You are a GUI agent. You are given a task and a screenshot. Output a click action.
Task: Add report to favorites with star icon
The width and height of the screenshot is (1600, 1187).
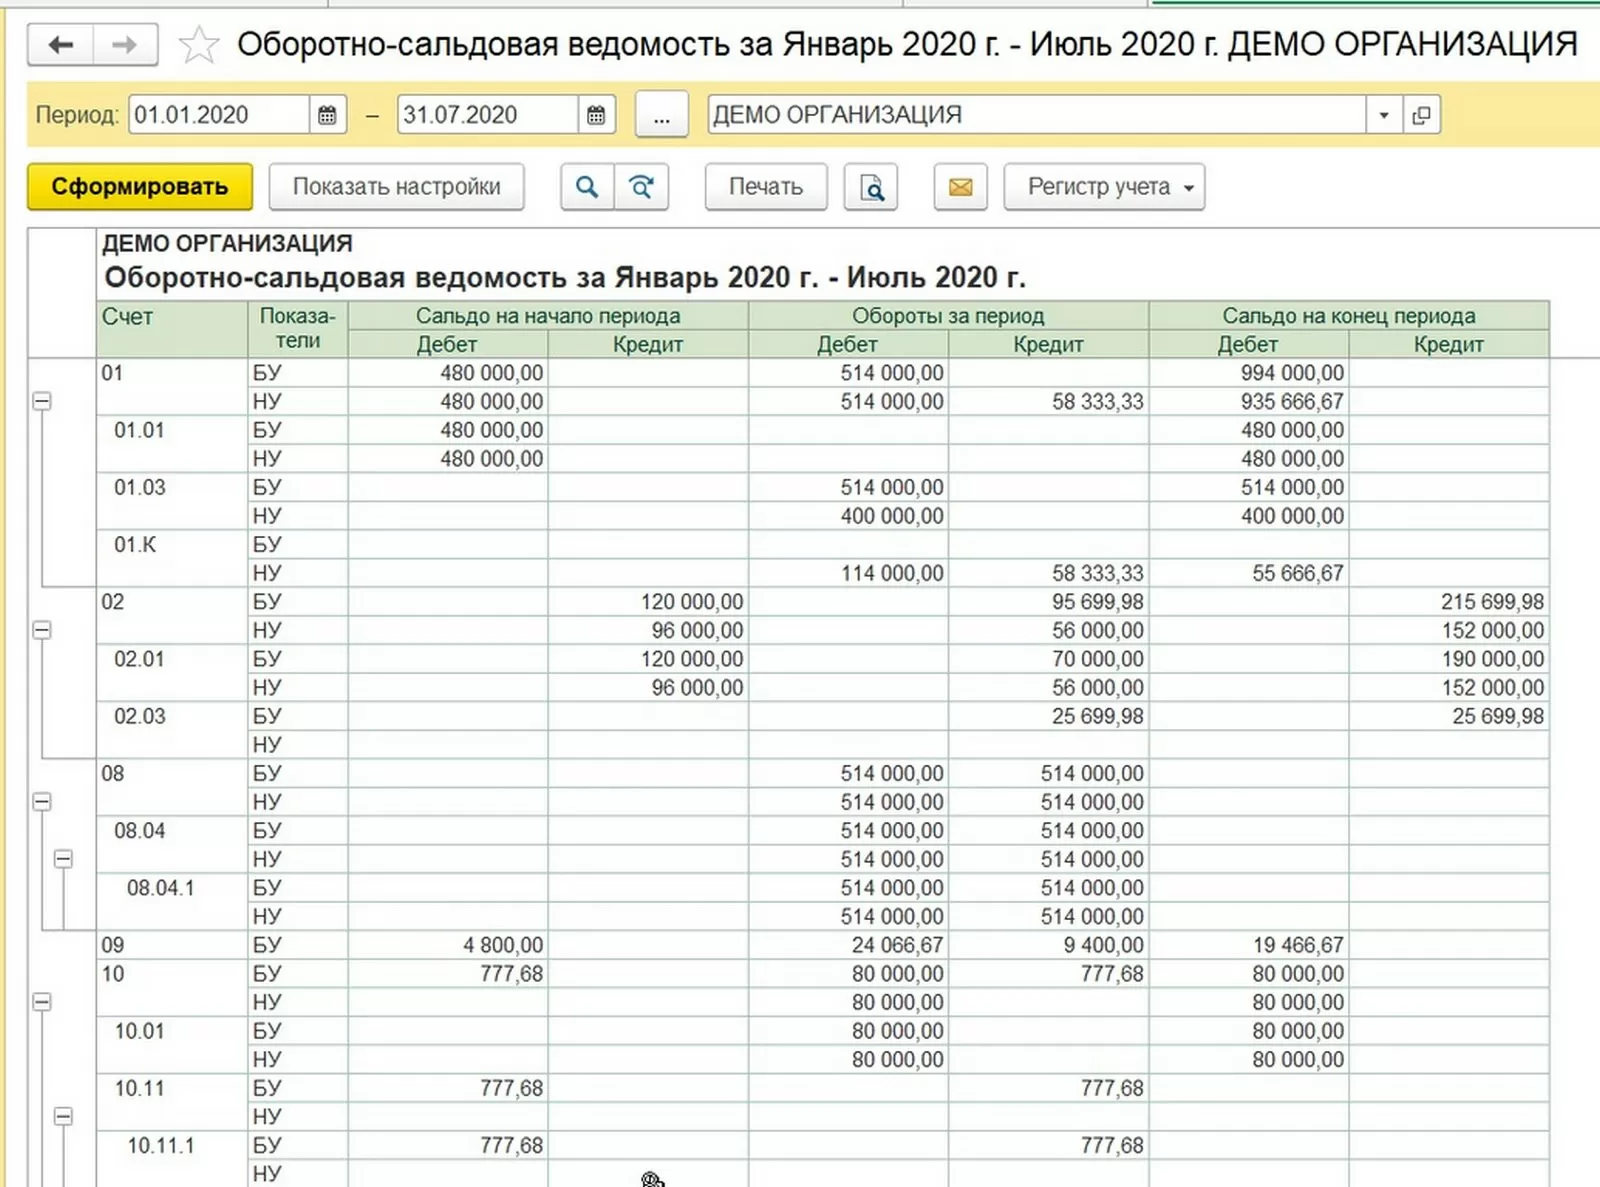coord(198,45)
